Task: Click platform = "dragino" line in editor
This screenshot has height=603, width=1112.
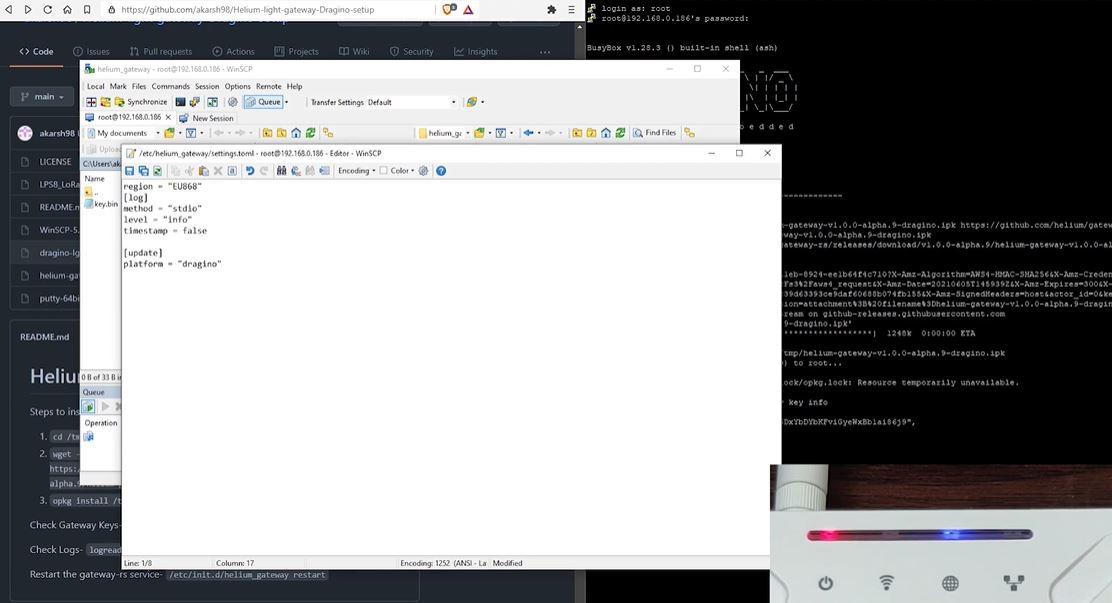Action: pyautogui.click(x=172, y=264)
